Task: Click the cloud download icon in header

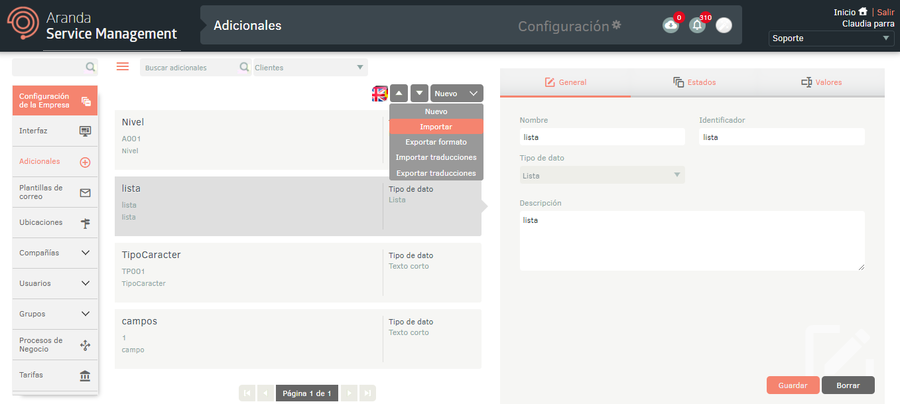Action: coord(671,26)
